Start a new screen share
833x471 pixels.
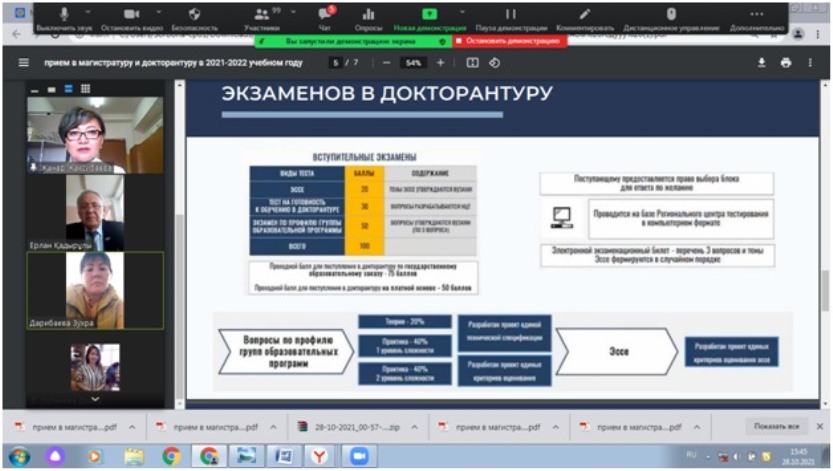click(x=429, y=15)
